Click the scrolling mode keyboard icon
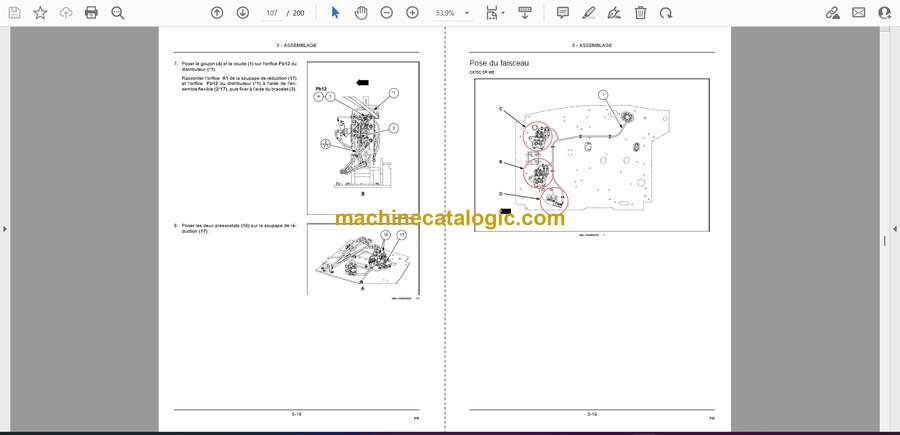The height and width of the screenshot is (435, 900). (524, 13)
